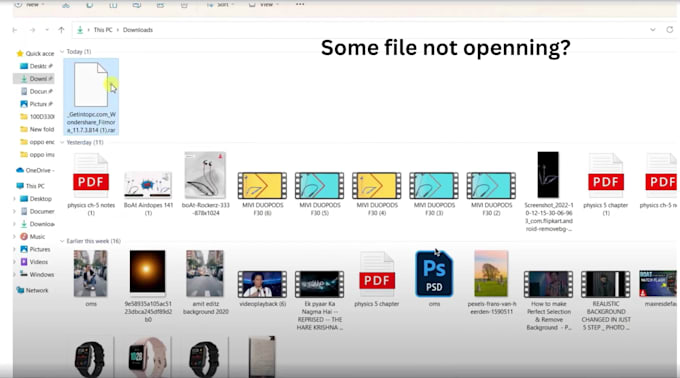Select MIVI DUOPODS F30 (2) video
The width and height of the screenshot is (680, 378).
(x=491, y=193)
